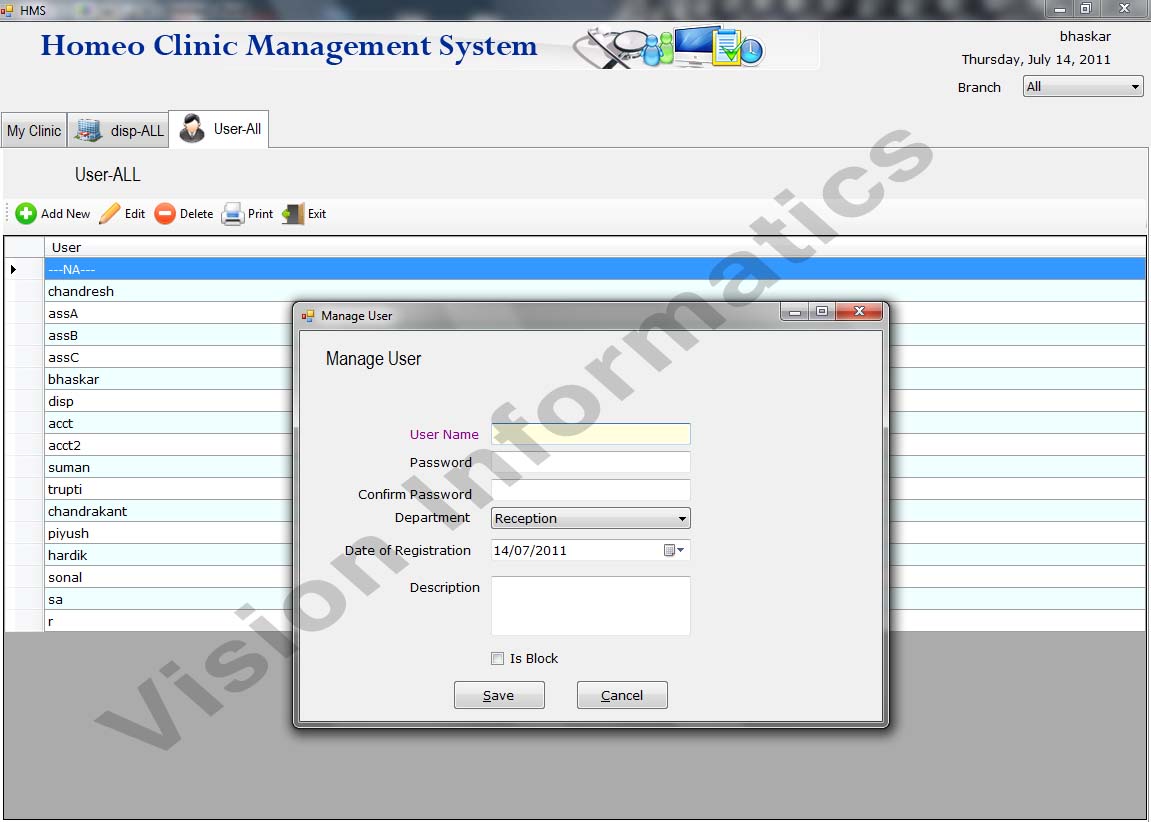
Task: Click the pencil Edit icon
Action: 109,214
